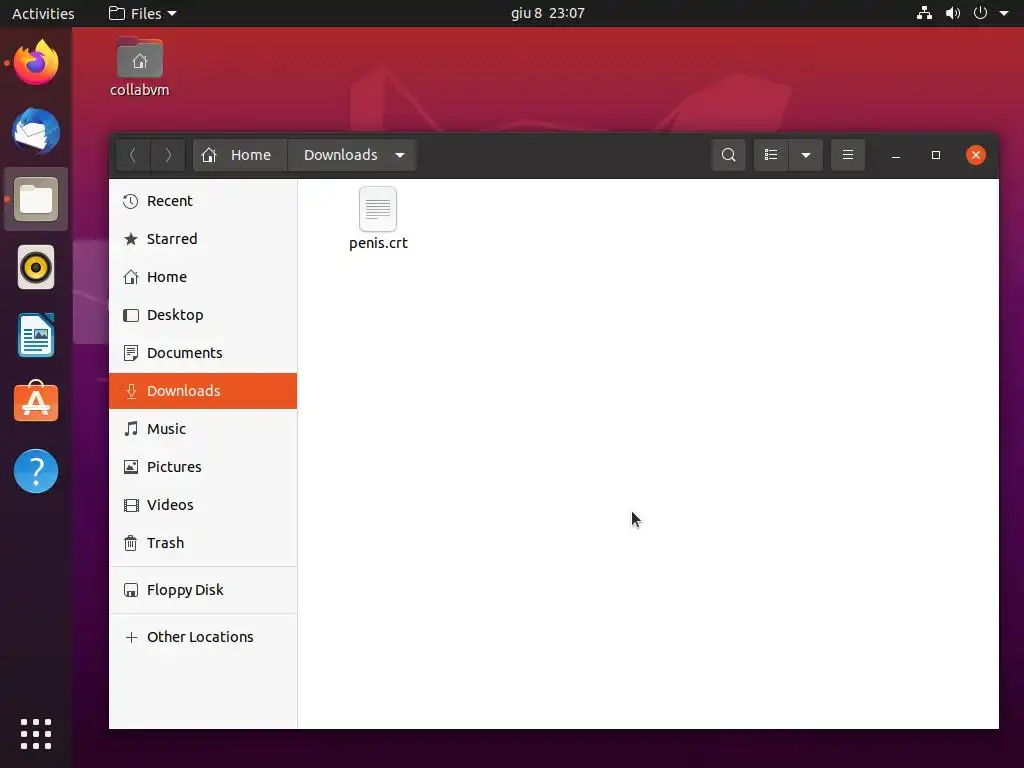The width and height of the screenshot is (1024, 768).
Task: Click the network icon in system tray
Action: click(x=924, y=13)
